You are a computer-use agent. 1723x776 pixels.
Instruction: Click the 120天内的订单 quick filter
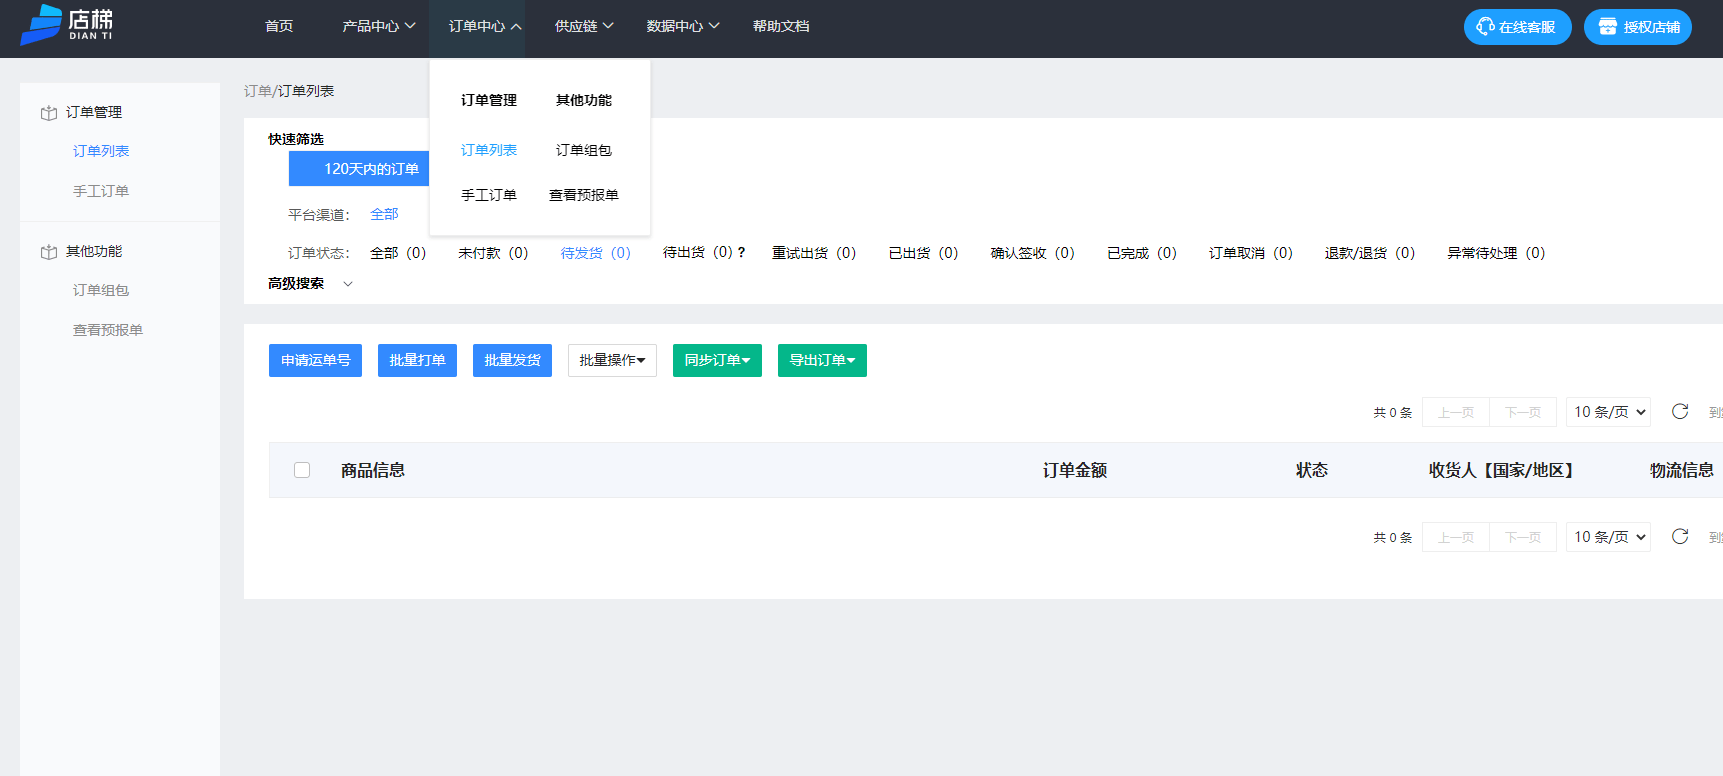point(359,169)
